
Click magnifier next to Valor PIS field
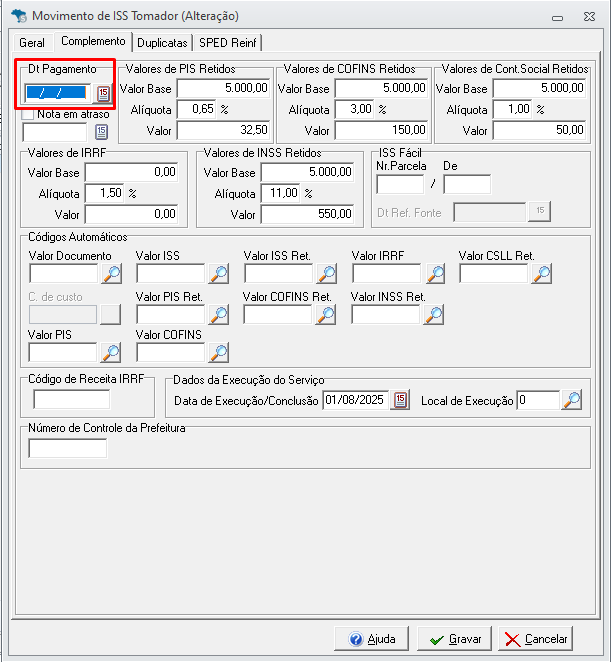pos(111,353)
